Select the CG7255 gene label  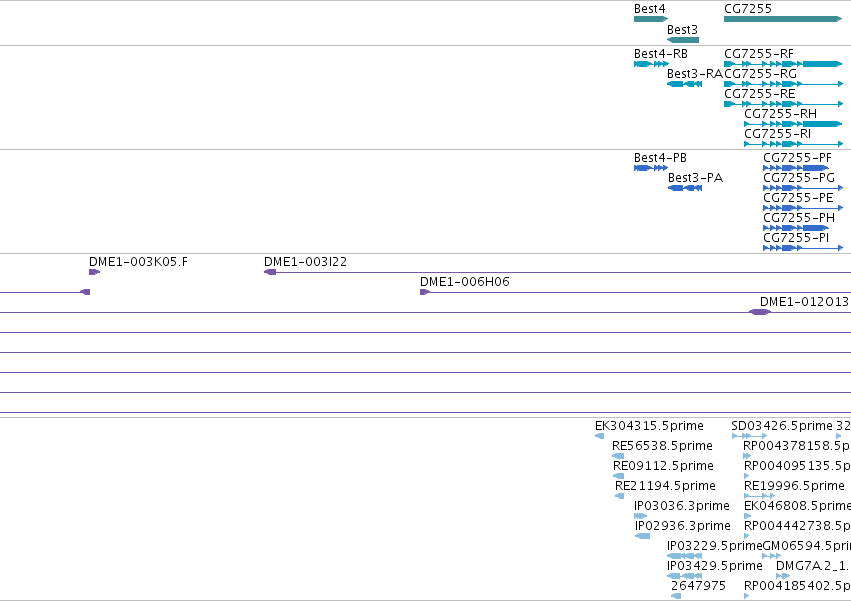[x=748, y=9]
